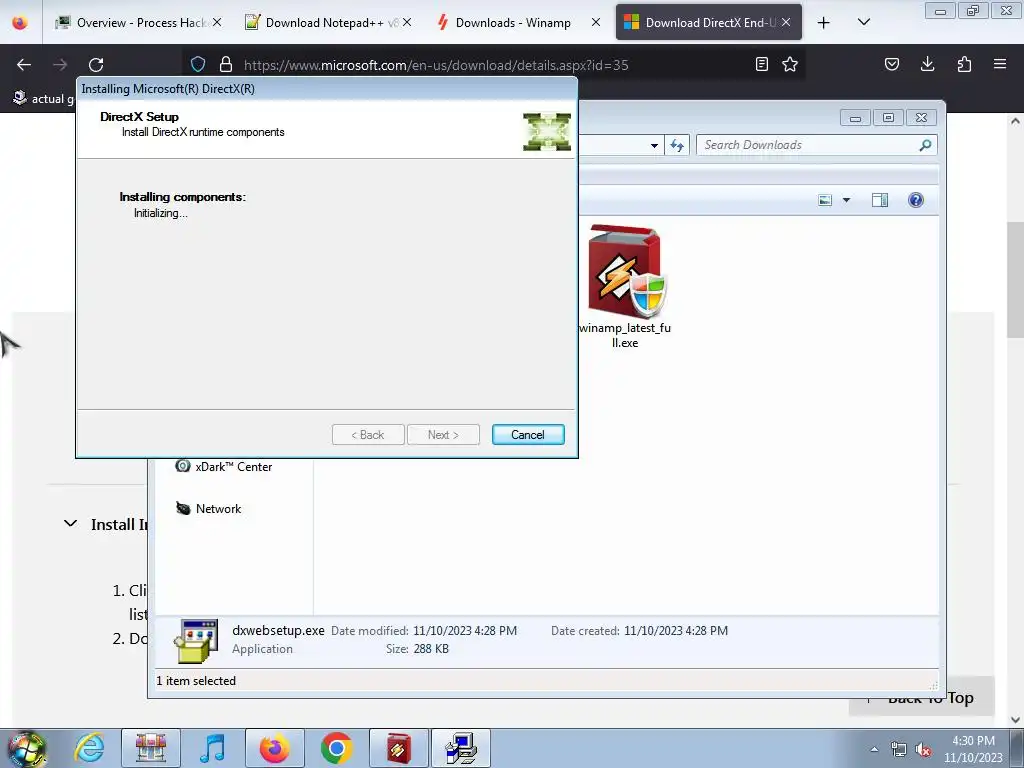Click the site security padlock icon

(x=226, y=65)
